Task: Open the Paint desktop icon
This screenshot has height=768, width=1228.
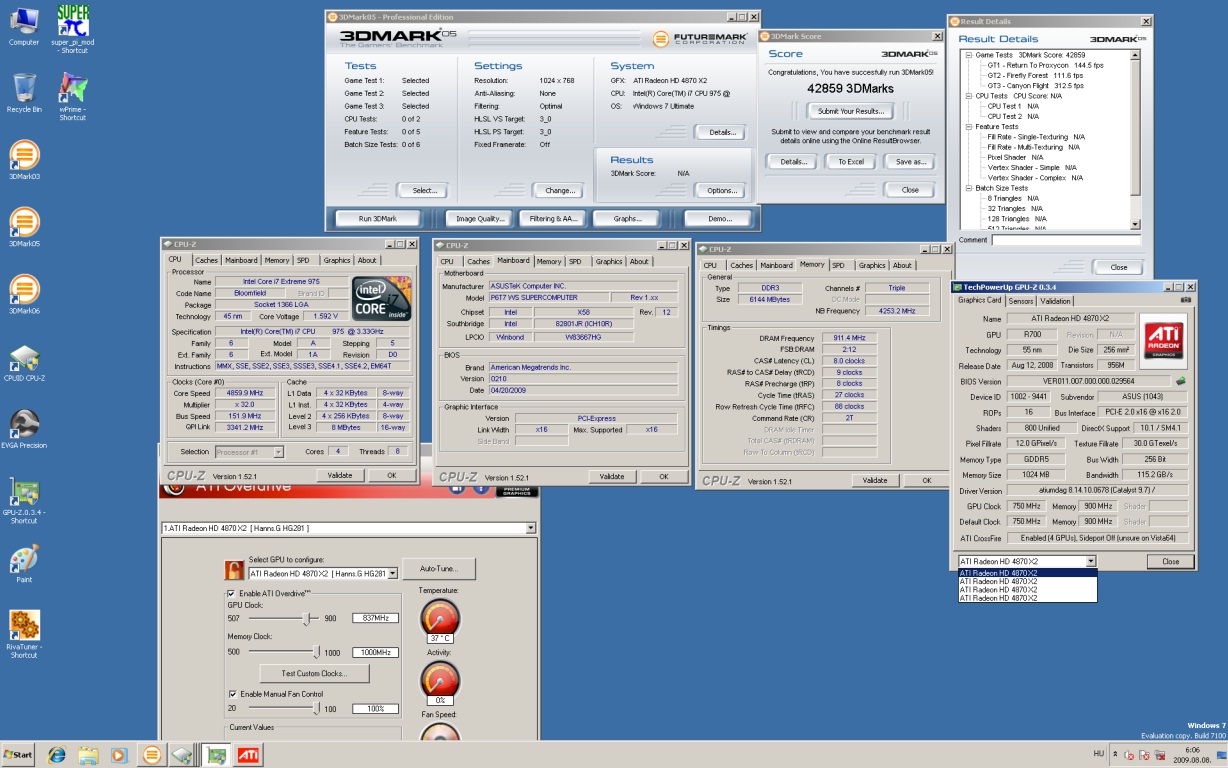Action: pos(24,559)
